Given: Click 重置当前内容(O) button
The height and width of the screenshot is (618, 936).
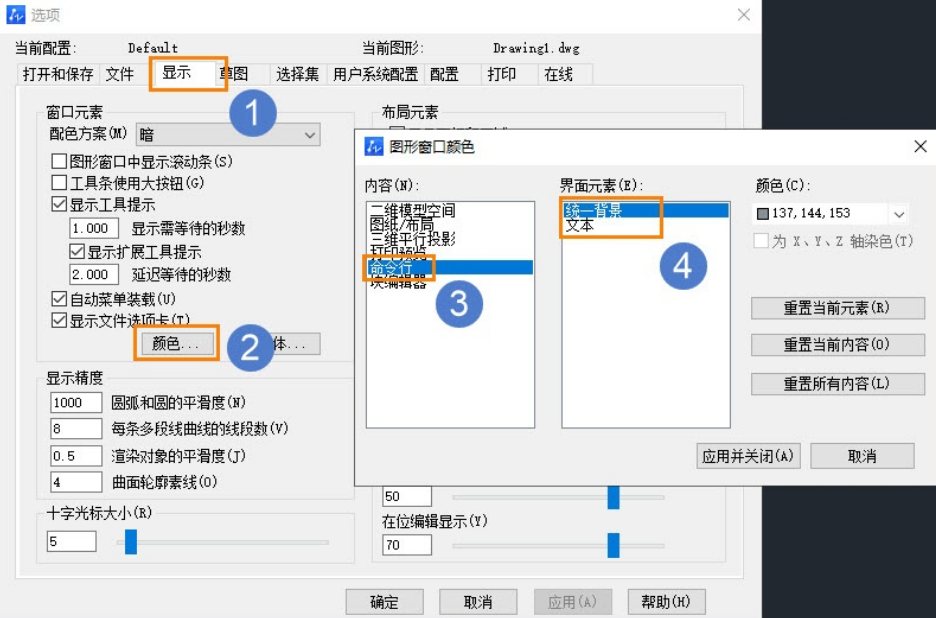Looking at the screenshot, I should pos(838,345).
